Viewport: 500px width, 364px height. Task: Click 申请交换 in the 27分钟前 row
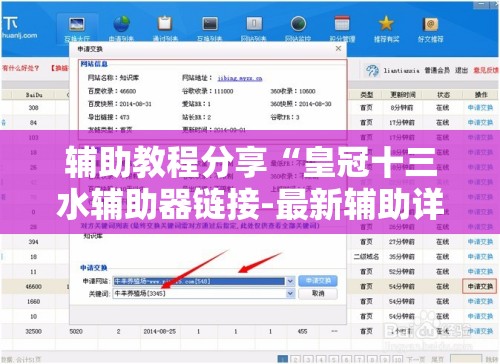pos(480,242)
